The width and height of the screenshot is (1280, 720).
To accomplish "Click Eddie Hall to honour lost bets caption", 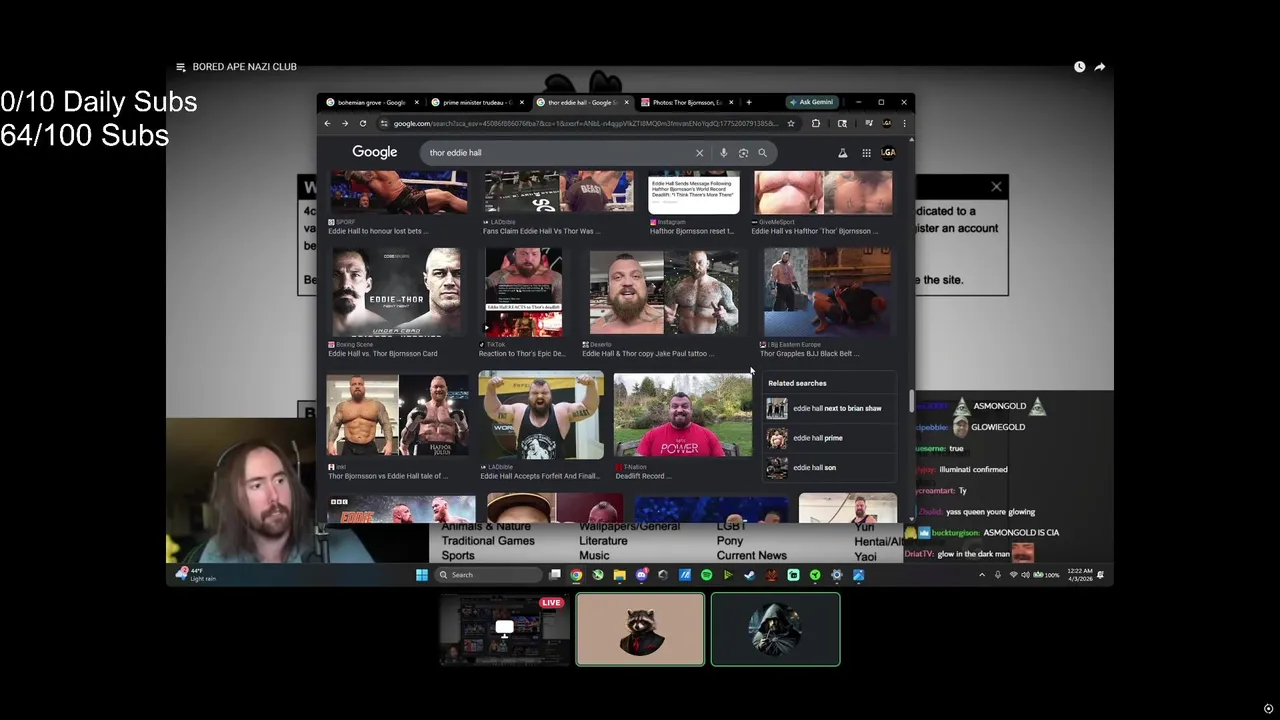I will [x=377, y=231].
